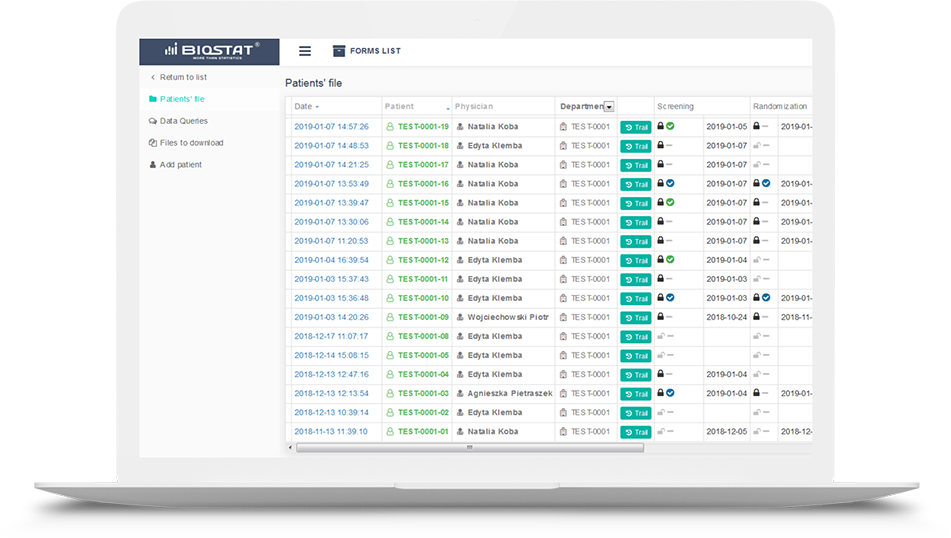951x538 pixels.
Task: Click Trail button for TEST-0001-19
Action: [636, 127]
